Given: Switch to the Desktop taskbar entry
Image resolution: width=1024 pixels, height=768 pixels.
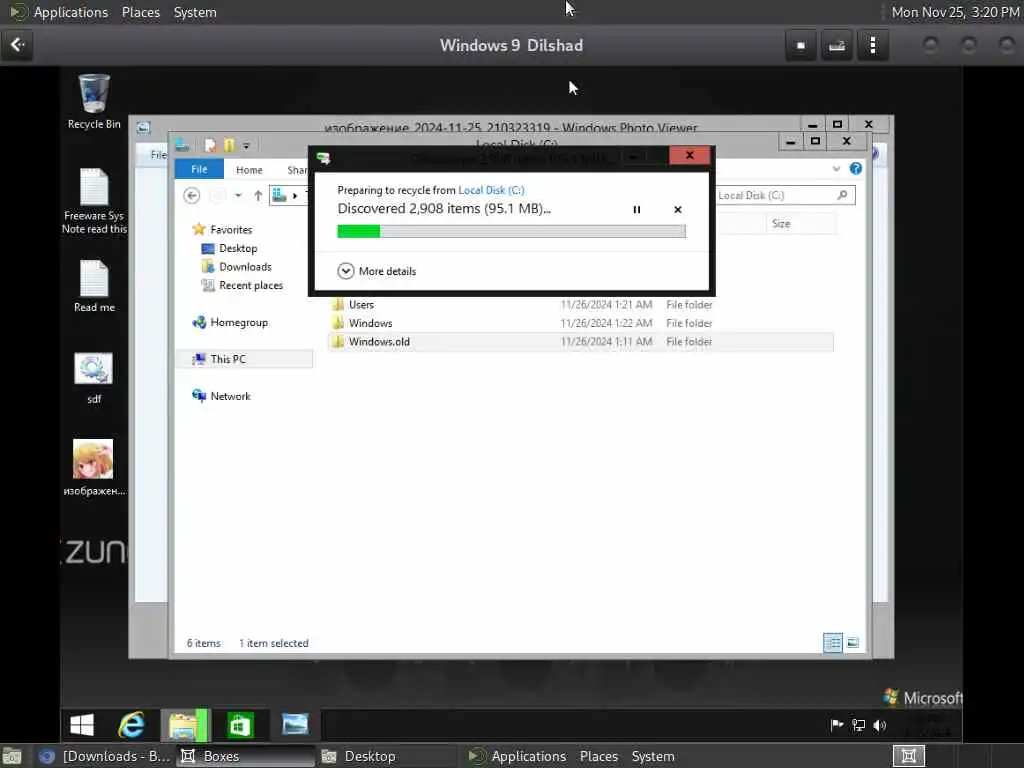Looking at the screenshot, I should (x=389, y=756).
